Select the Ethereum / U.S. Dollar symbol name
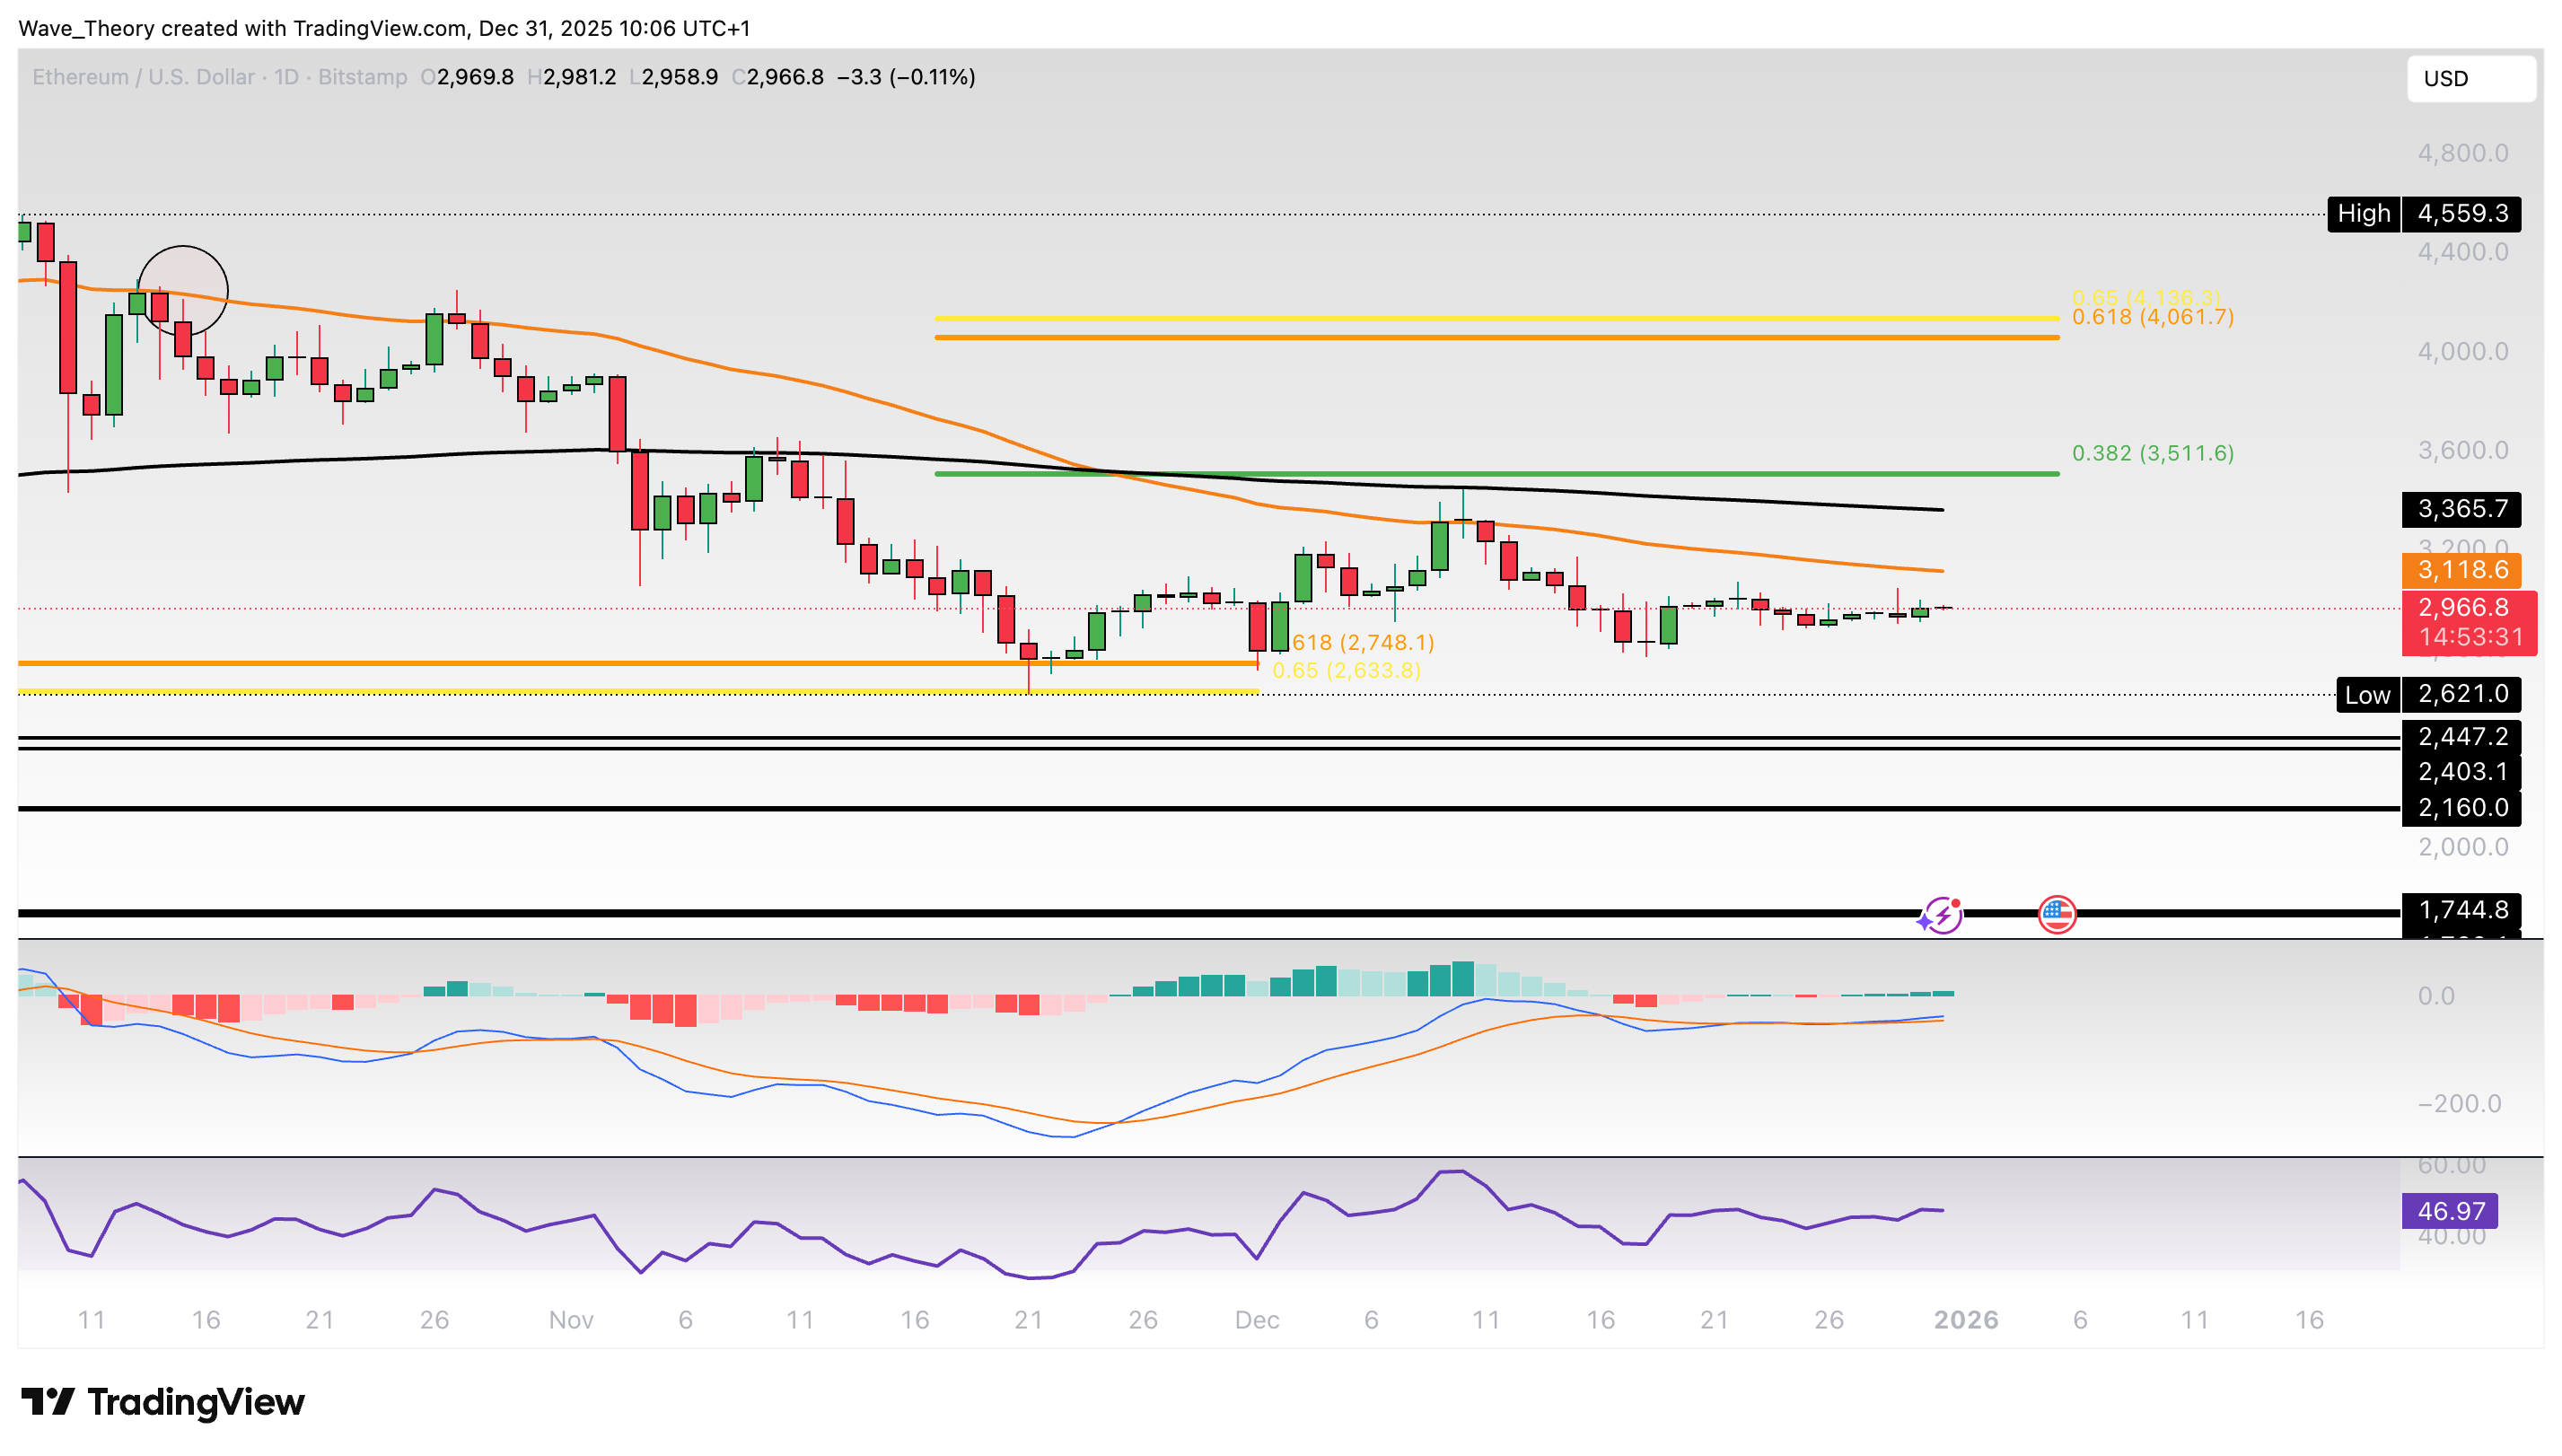Viewport: 2562px width, 1456px height. 143,77
